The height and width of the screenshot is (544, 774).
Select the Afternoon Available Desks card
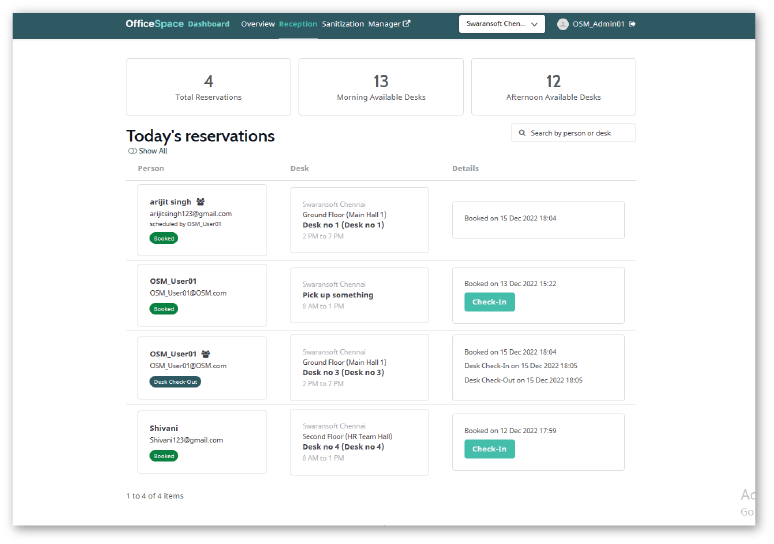(553, 87)
